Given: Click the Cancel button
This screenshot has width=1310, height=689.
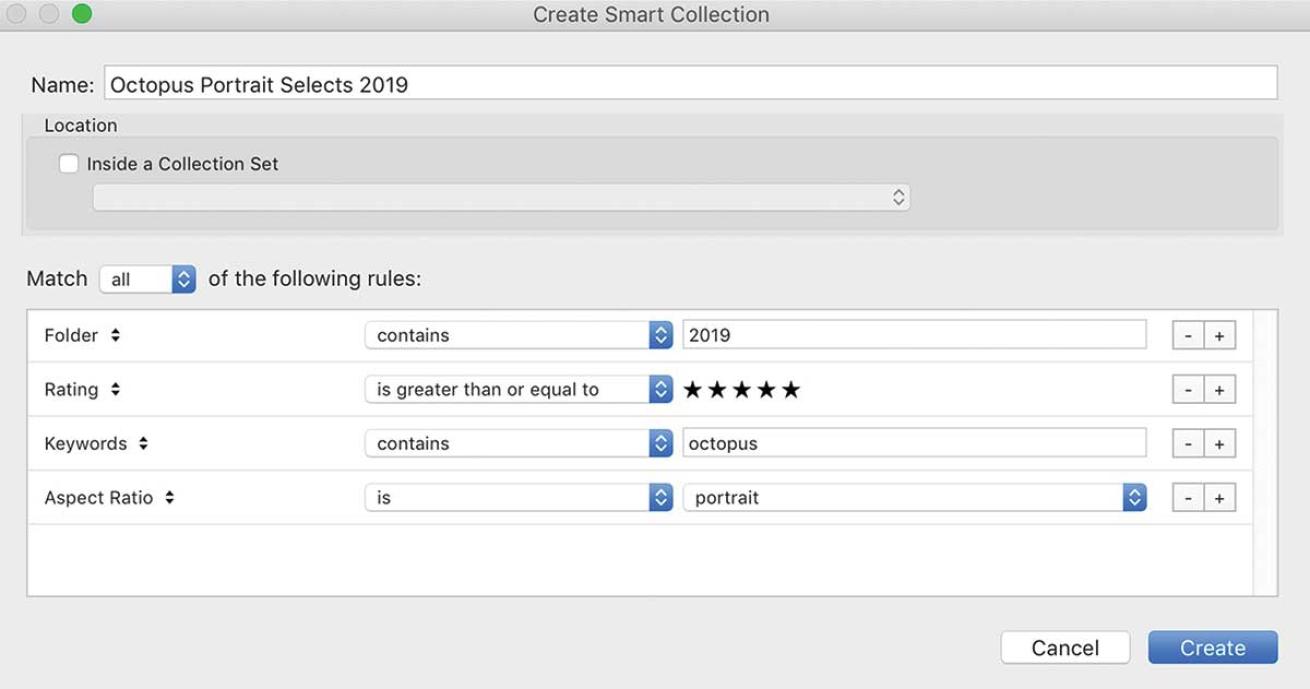Looking at the screenshot, I should [x=1065, y=648].
